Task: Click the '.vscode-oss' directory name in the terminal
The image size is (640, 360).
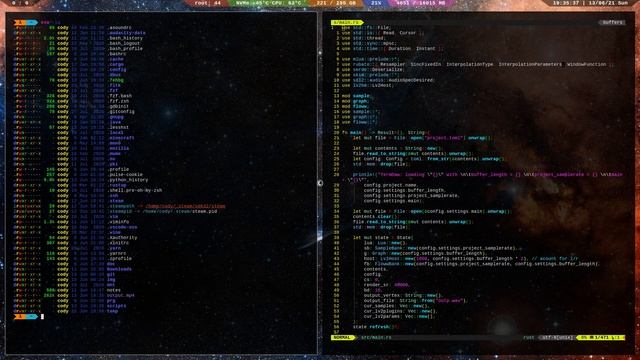Action: click(x=122, y=227)
